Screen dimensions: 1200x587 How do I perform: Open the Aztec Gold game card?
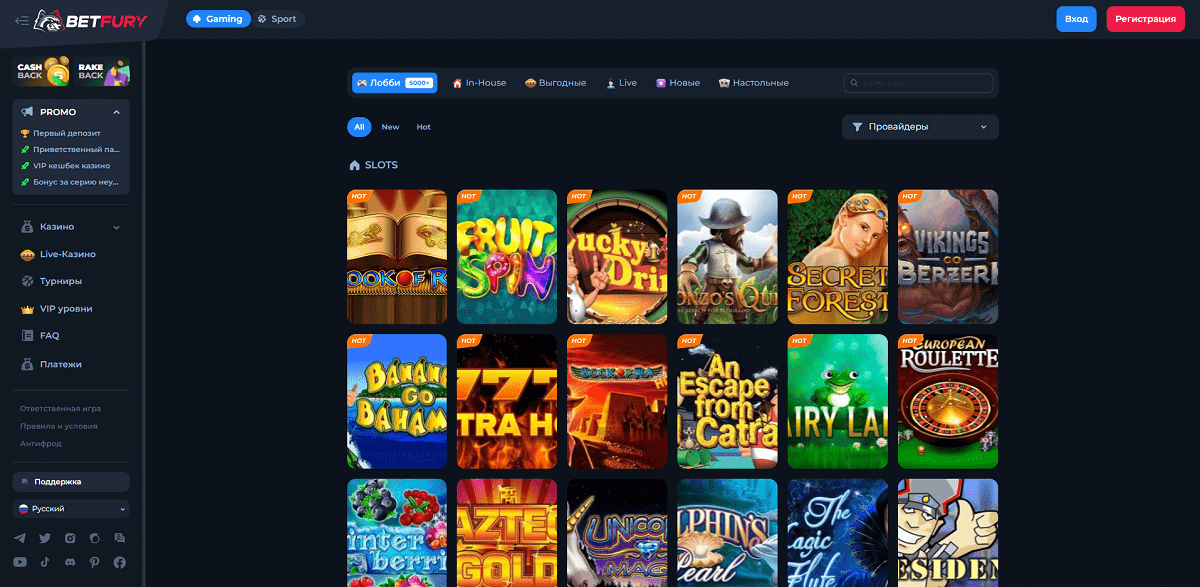[x=507, y=533]
